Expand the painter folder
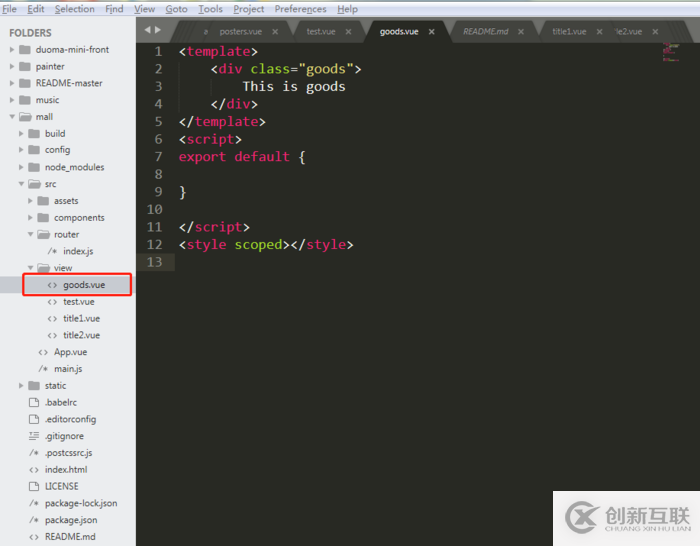700x546 pixels. (12, 67)
